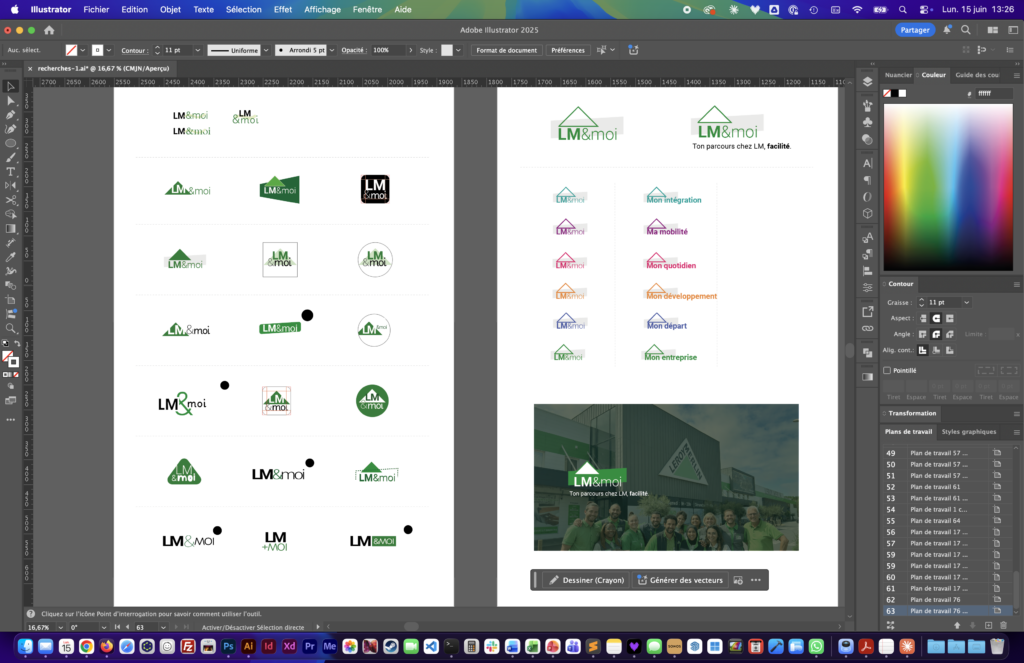Open the Paragraph panel icon
The width and height of the screenshot is (1024, 663).
[x=867, y=180]
